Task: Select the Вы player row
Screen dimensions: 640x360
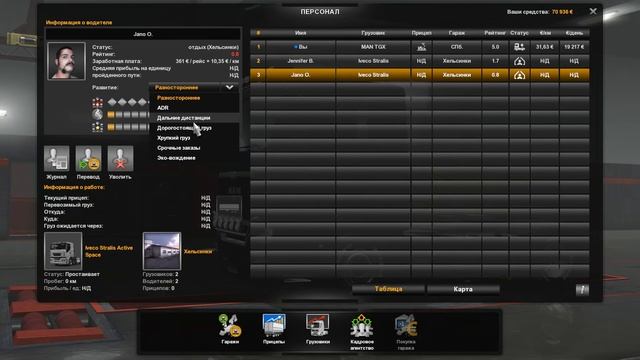Action: tap(420, 47)
